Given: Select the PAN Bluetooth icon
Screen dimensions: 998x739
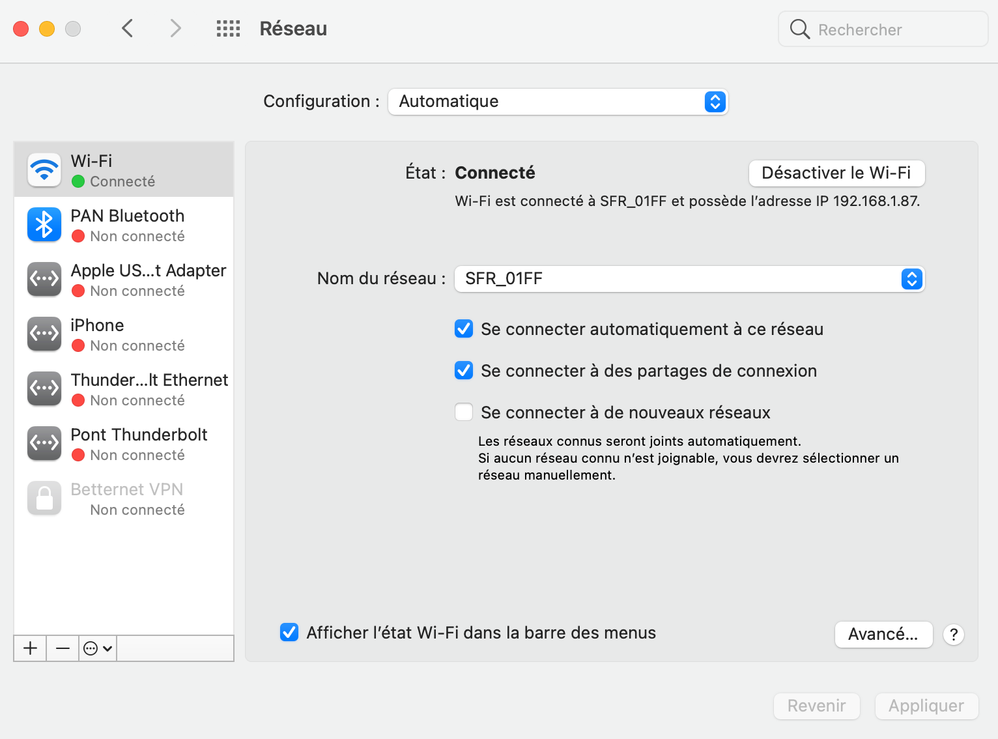Looking at the screenshot, I should point(44,225).
